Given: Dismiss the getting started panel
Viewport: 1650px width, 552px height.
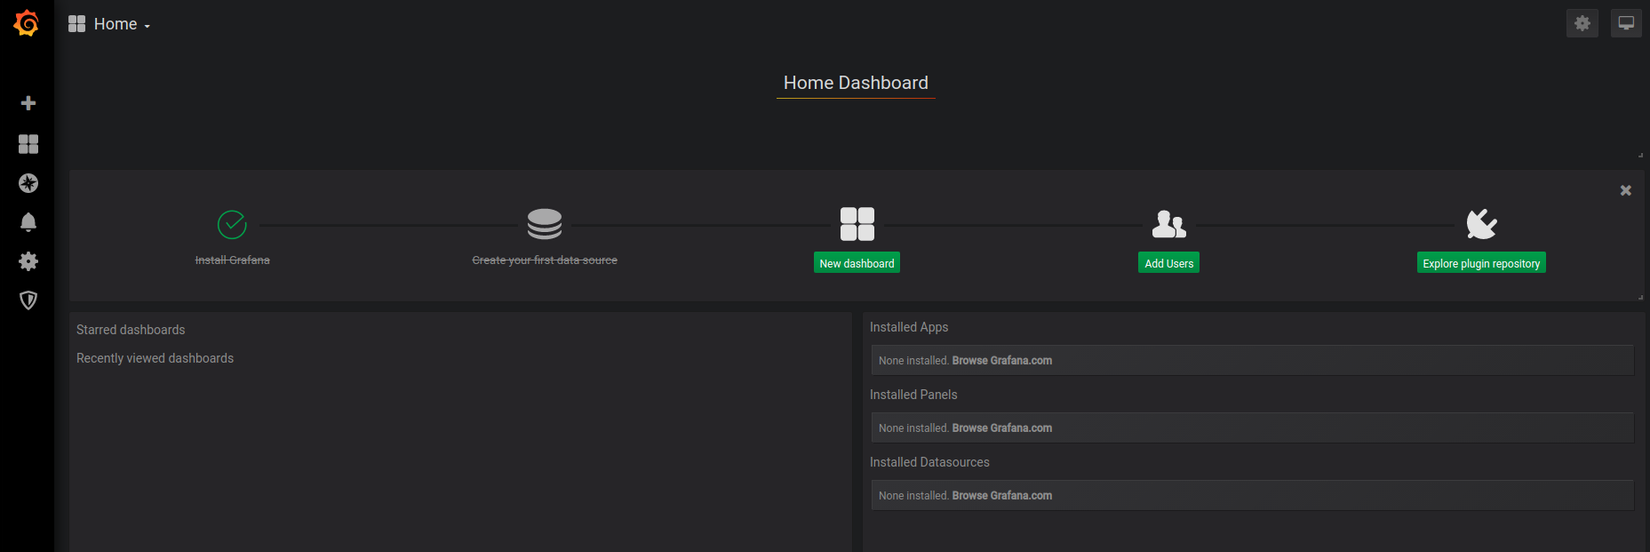Looking at the screenshot, I should click(x=1626, y=190).
